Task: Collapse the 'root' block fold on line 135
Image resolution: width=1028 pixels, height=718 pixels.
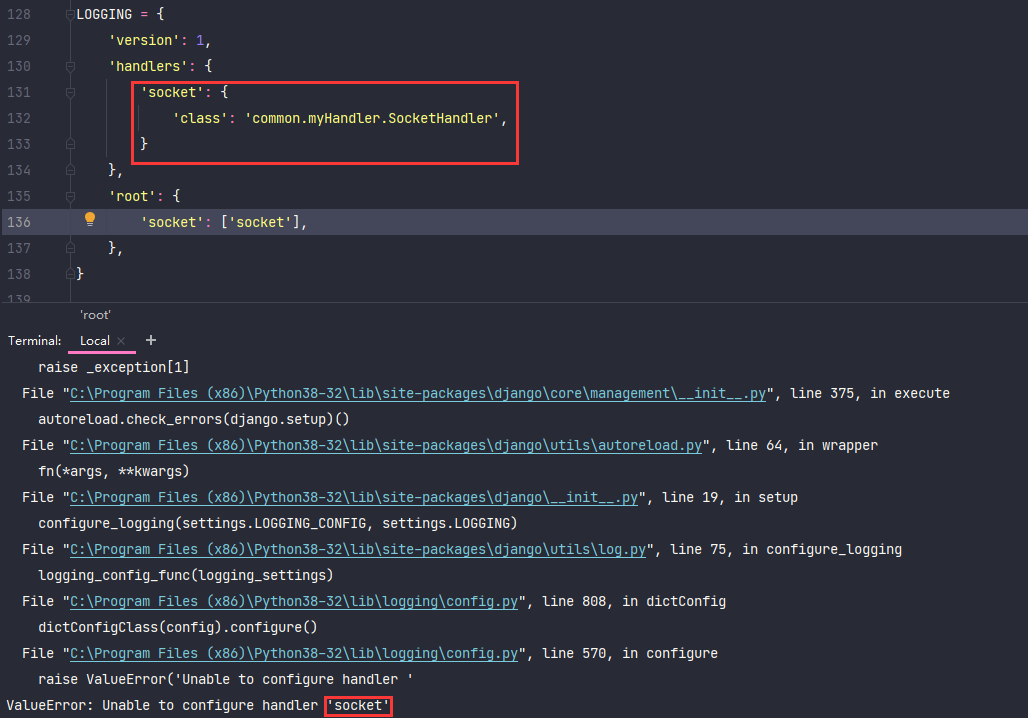Action: (70, 196)
